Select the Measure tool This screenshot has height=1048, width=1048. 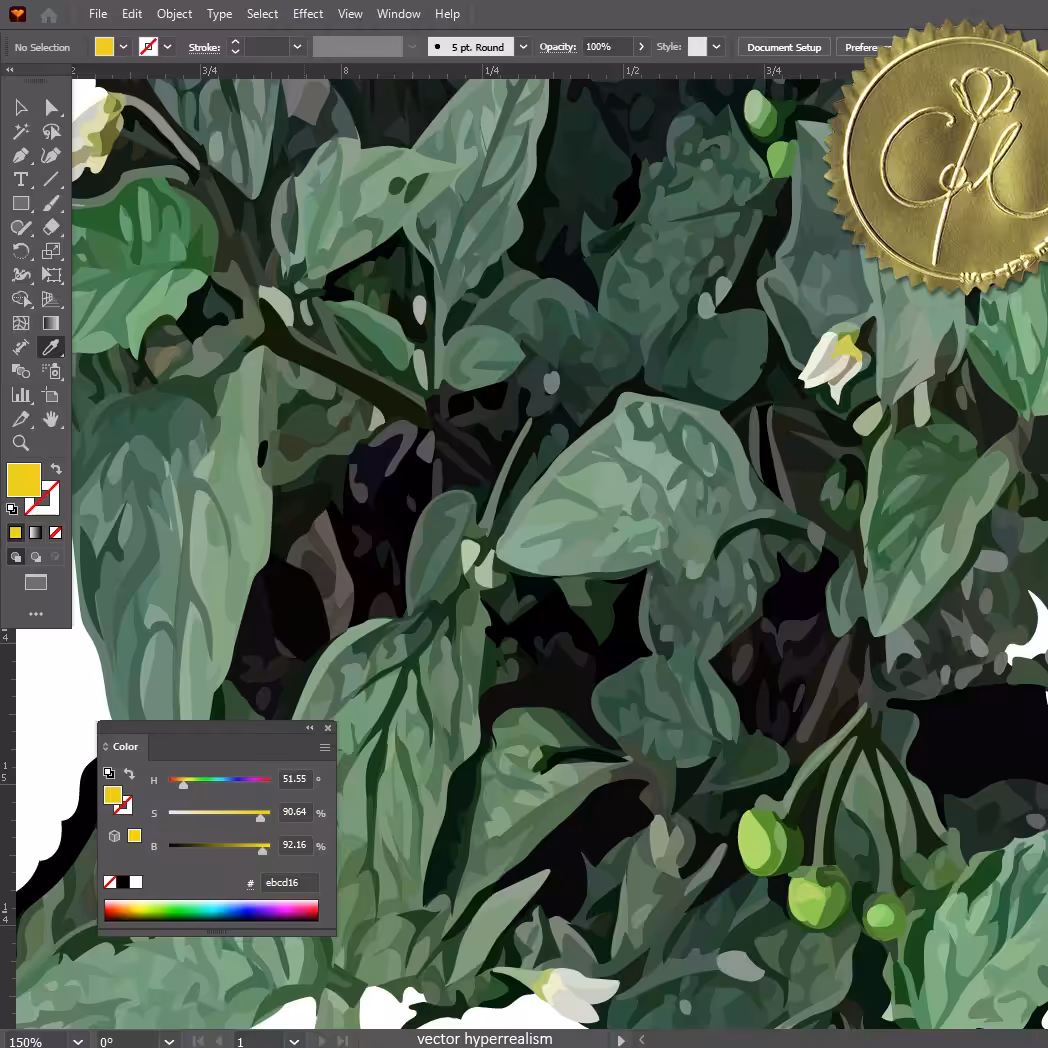21,348
